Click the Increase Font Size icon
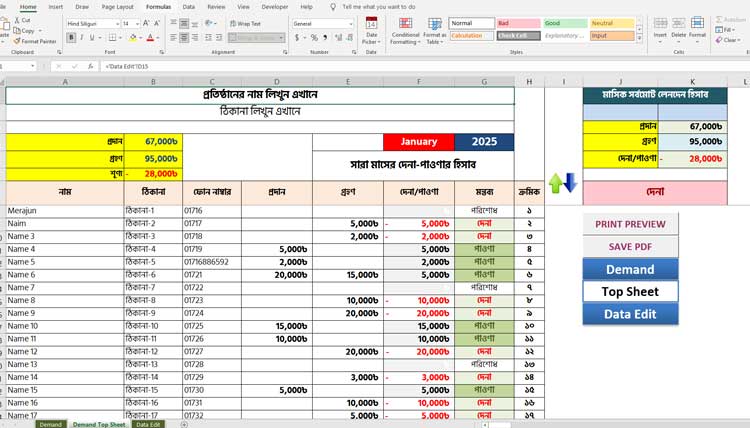Viewport: 750px width, 428px height. pyautogui.click(x=146, y=23)
